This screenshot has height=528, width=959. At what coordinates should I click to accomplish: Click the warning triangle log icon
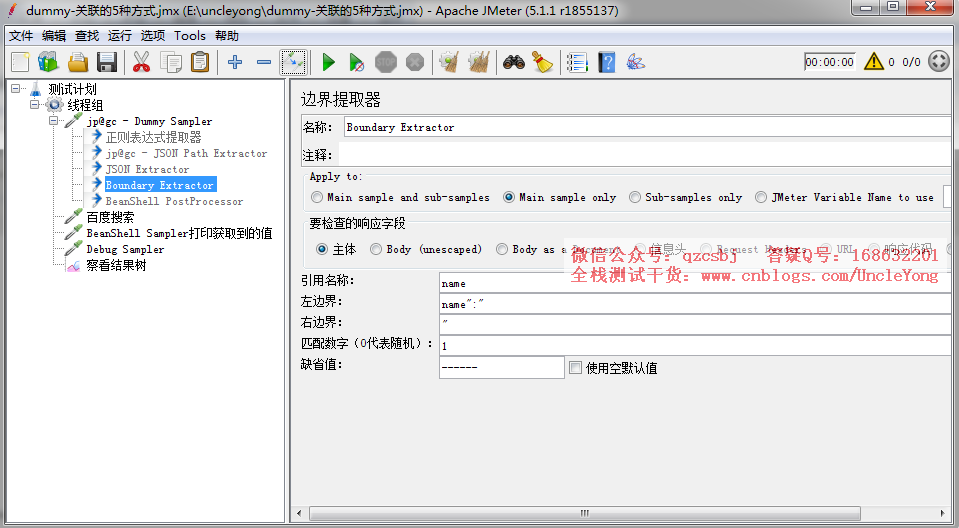[x=874, y=62]
